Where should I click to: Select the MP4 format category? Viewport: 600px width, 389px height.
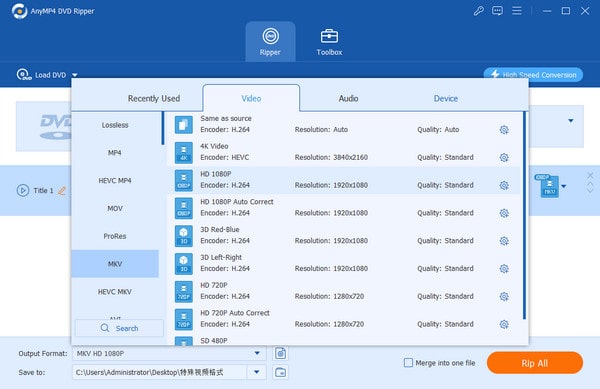pyautogui.click(x=115, y=153)
